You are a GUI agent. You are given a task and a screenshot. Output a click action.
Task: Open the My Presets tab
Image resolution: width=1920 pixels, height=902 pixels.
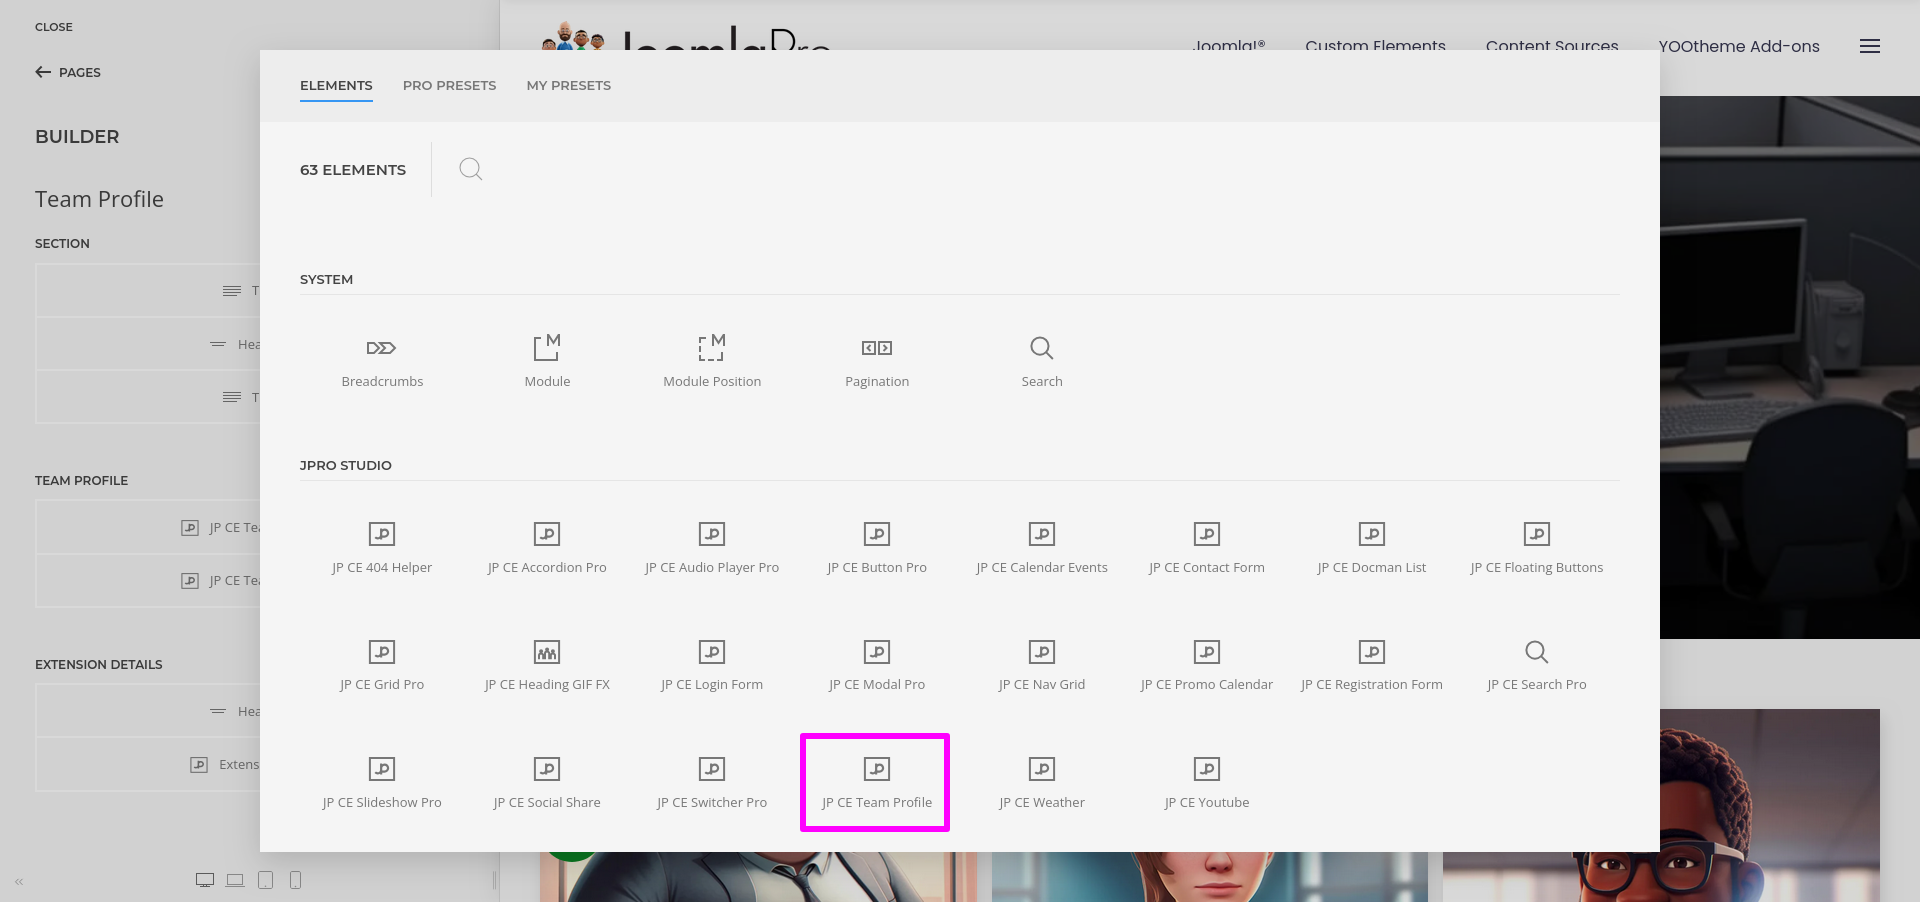click(x=568, y=86)
